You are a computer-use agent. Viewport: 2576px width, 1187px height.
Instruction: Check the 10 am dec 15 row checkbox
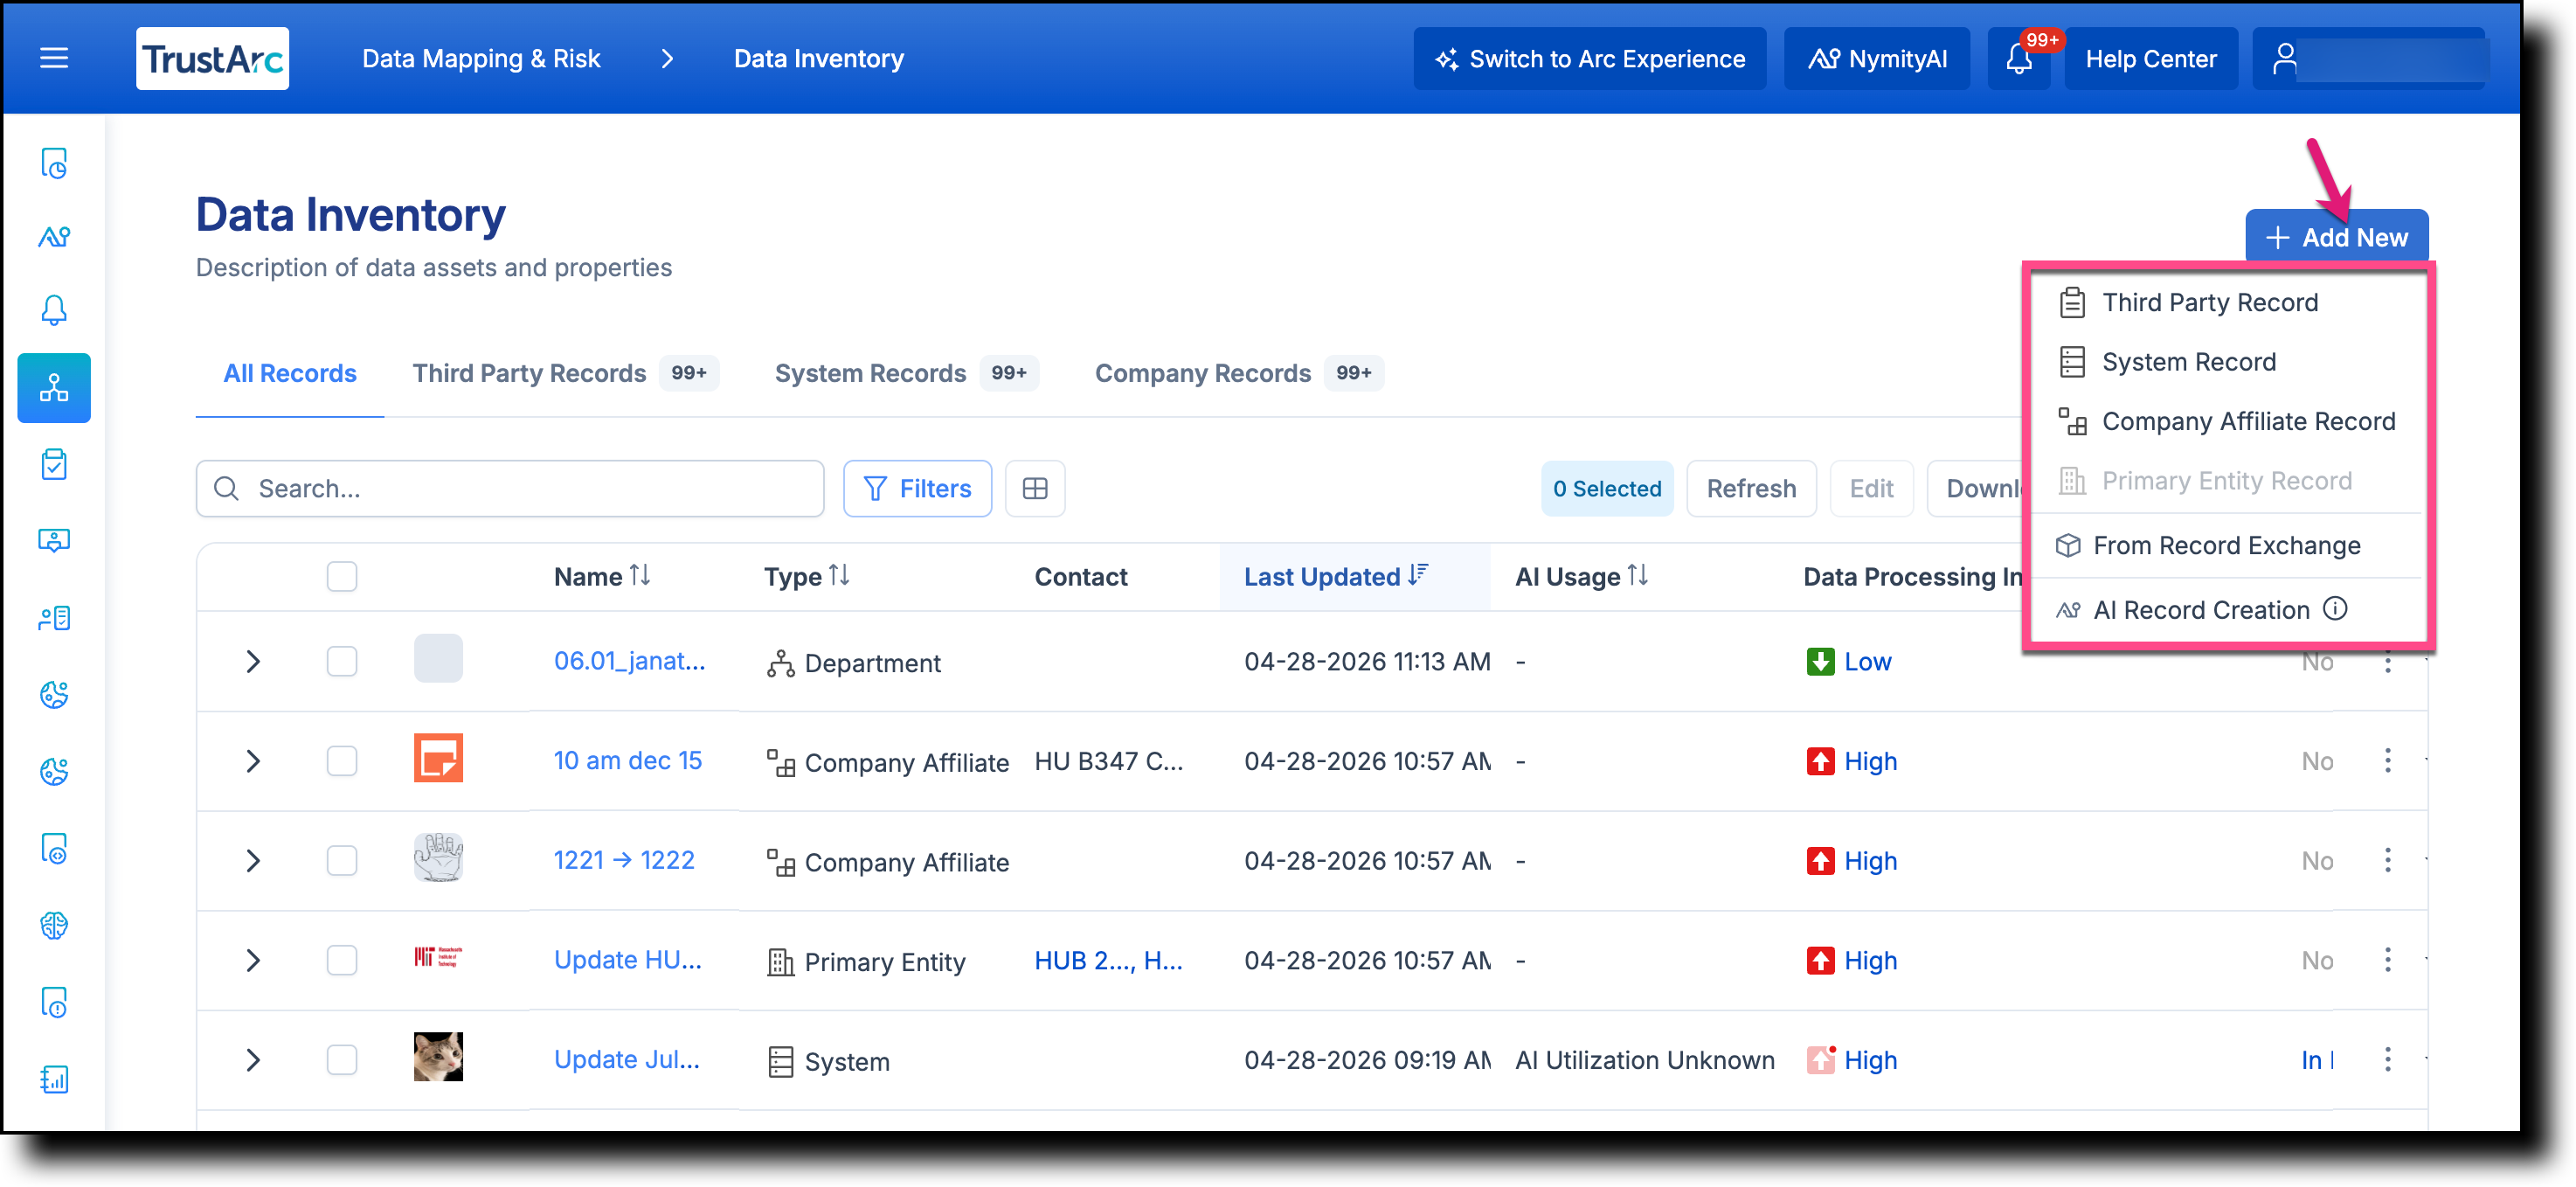click(342, 761)
